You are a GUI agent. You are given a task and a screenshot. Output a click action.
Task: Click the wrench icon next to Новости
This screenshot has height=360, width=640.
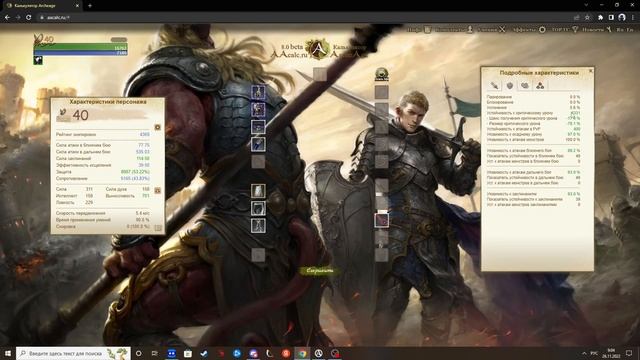(x=609, y=29)
